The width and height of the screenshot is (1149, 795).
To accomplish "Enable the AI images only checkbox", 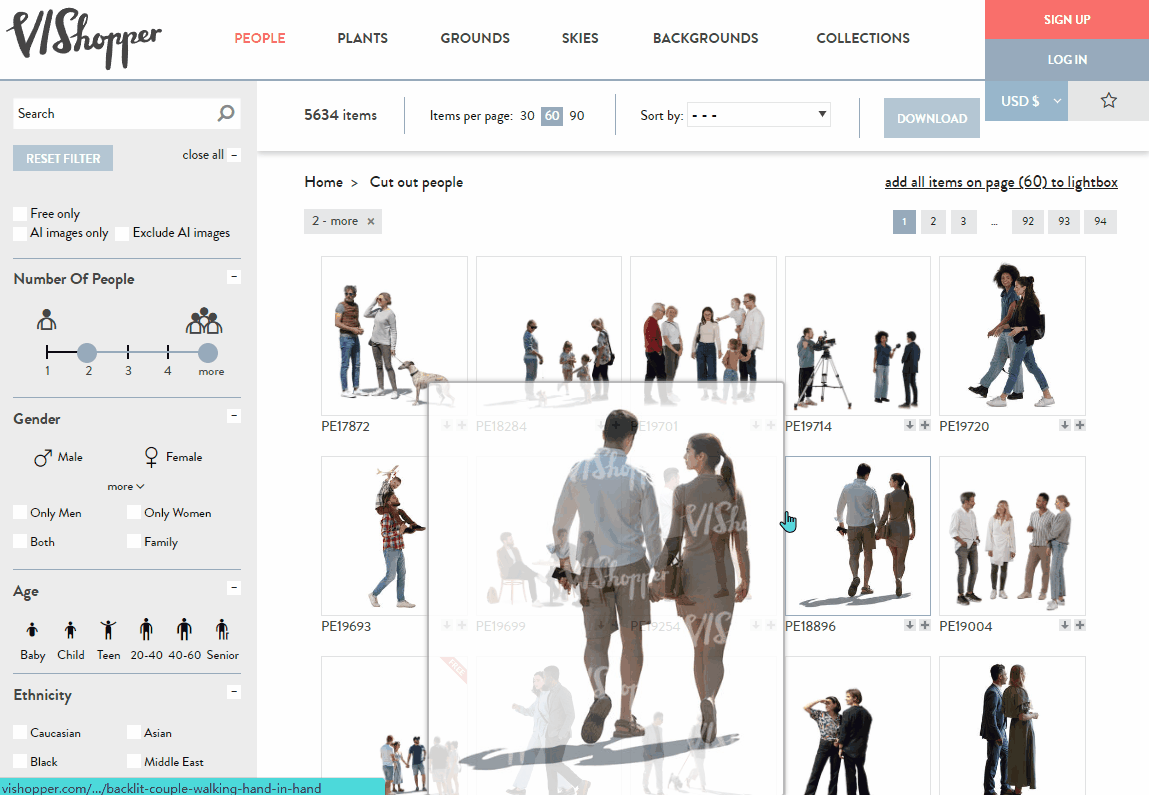I will (x=21, y=233).
